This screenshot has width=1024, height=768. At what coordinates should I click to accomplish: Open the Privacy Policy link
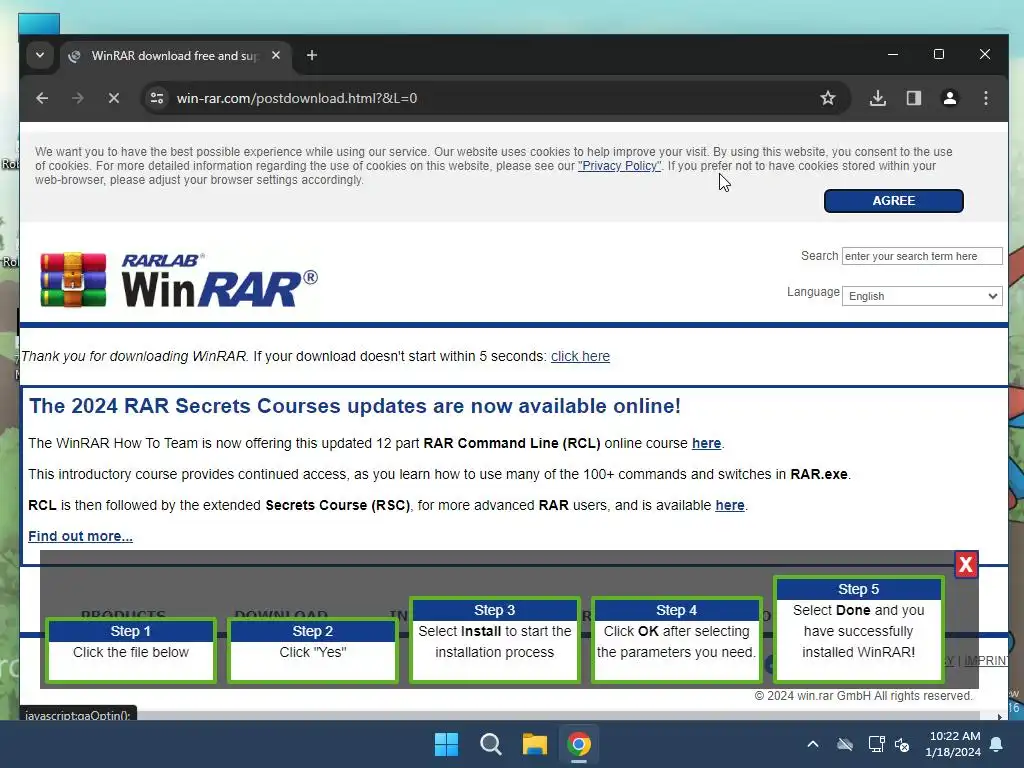[619, 166]
